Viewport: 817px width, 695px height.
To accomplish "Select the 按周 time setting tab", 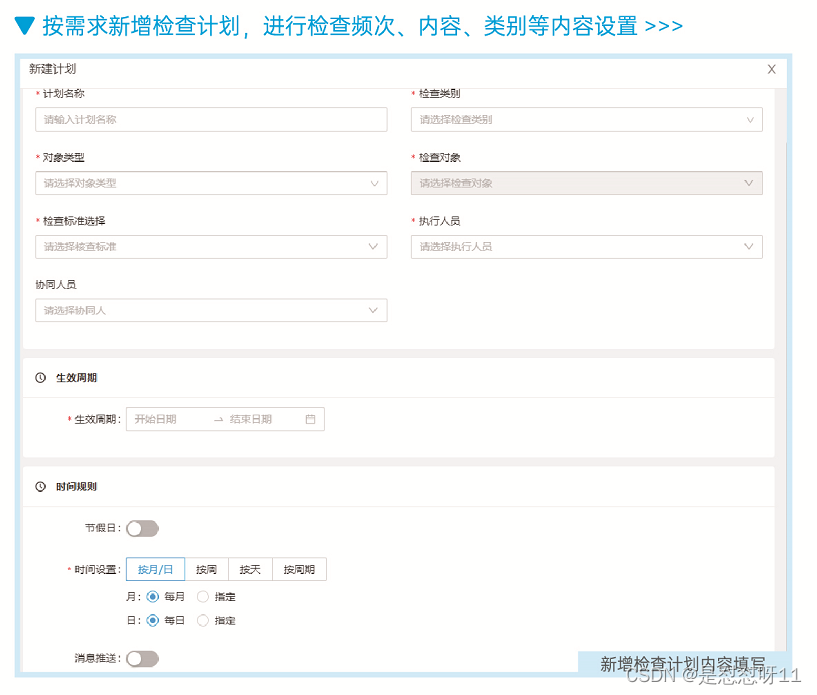I will (x=206, y=569).
